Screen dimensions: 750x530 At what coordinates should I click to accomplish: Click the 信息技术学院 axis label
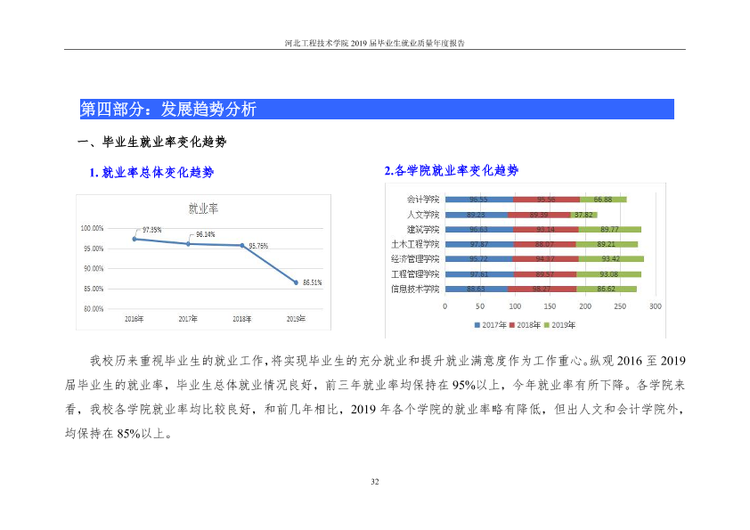click(x=415, y=289)
